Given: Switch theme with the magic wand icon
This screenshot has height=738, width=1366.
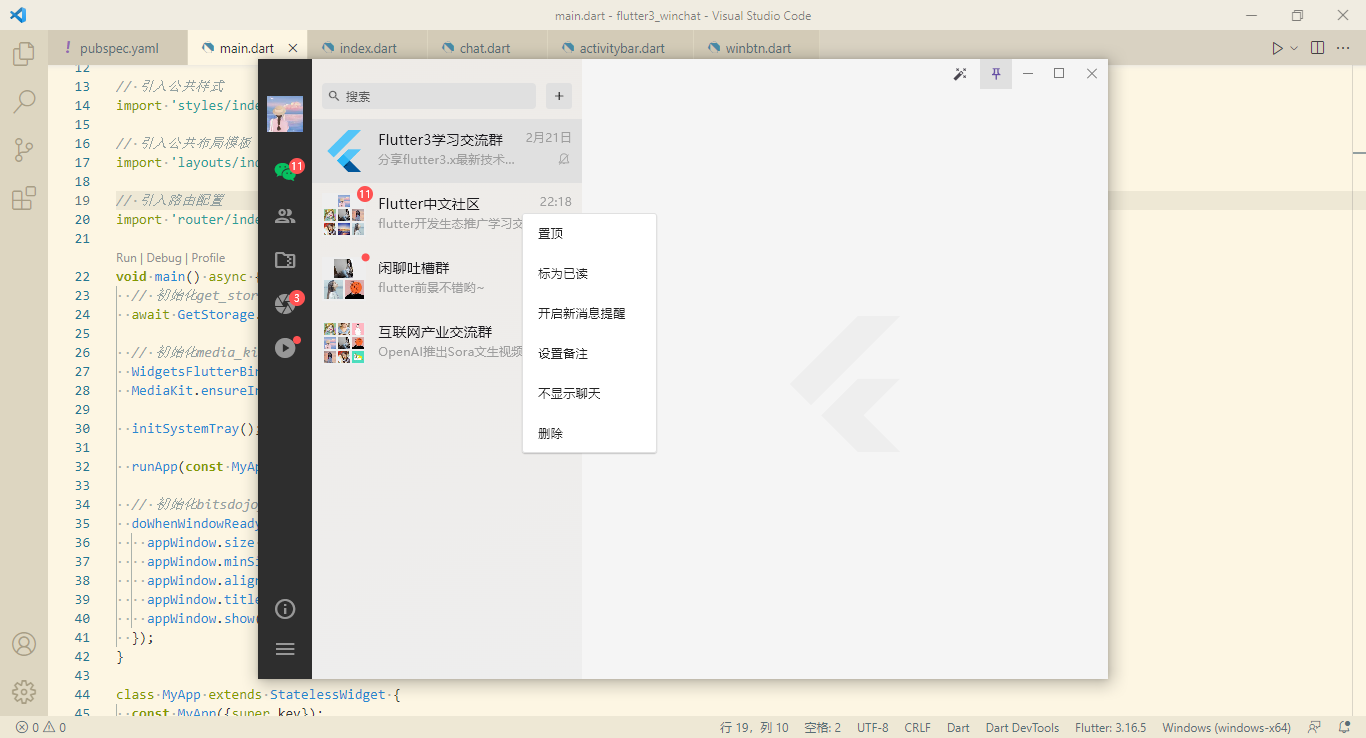Looking at the screenshot, I should (960, 74).
